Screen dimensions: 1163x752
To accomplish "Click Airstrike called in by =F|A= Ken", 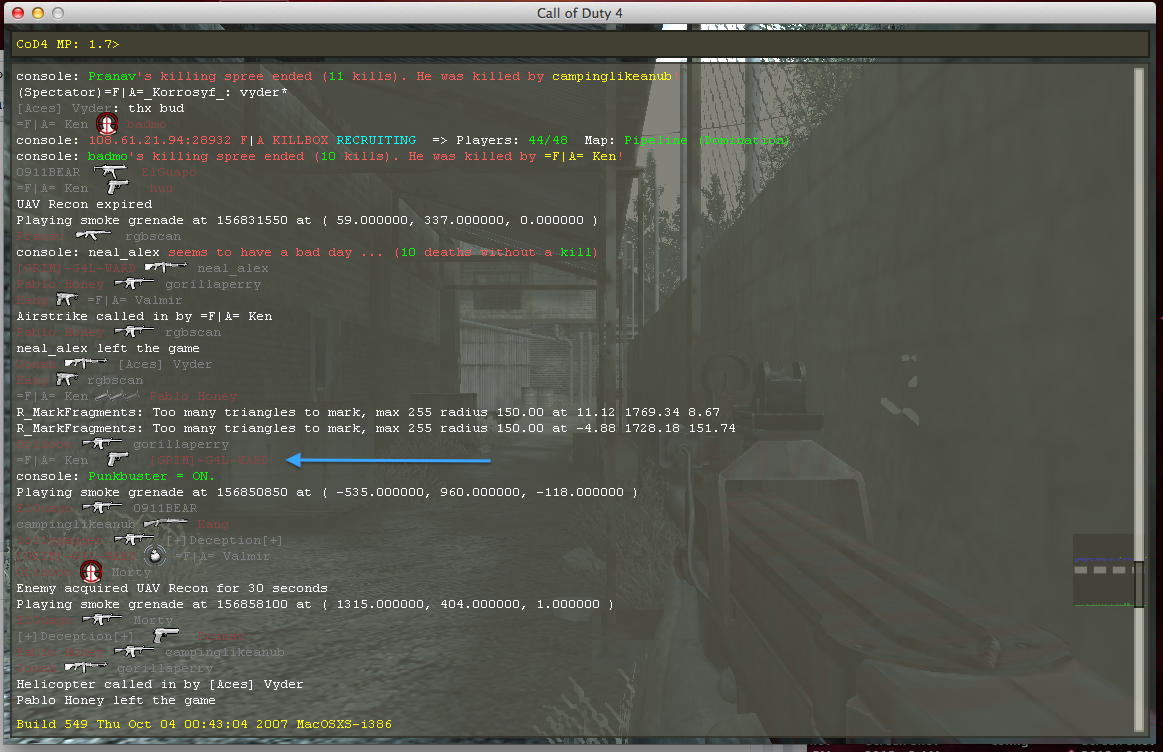I will [x=144, y=316].
